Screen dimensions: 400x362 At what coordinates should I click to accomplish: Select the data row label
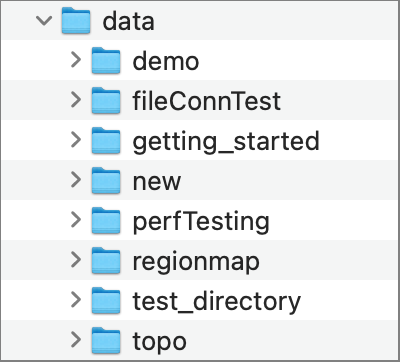pyautogui.click(x=128, y=21)
